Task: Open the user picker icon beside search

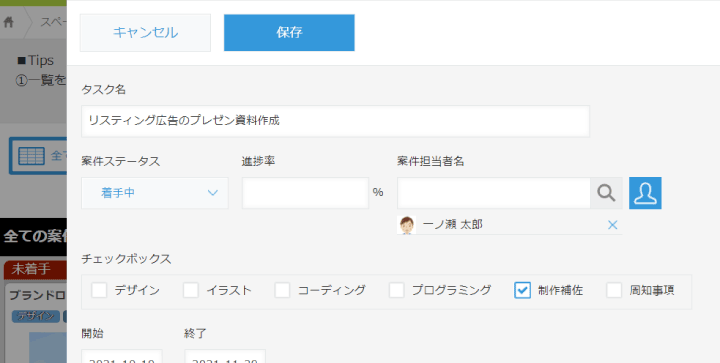Action: pos(645,193)
